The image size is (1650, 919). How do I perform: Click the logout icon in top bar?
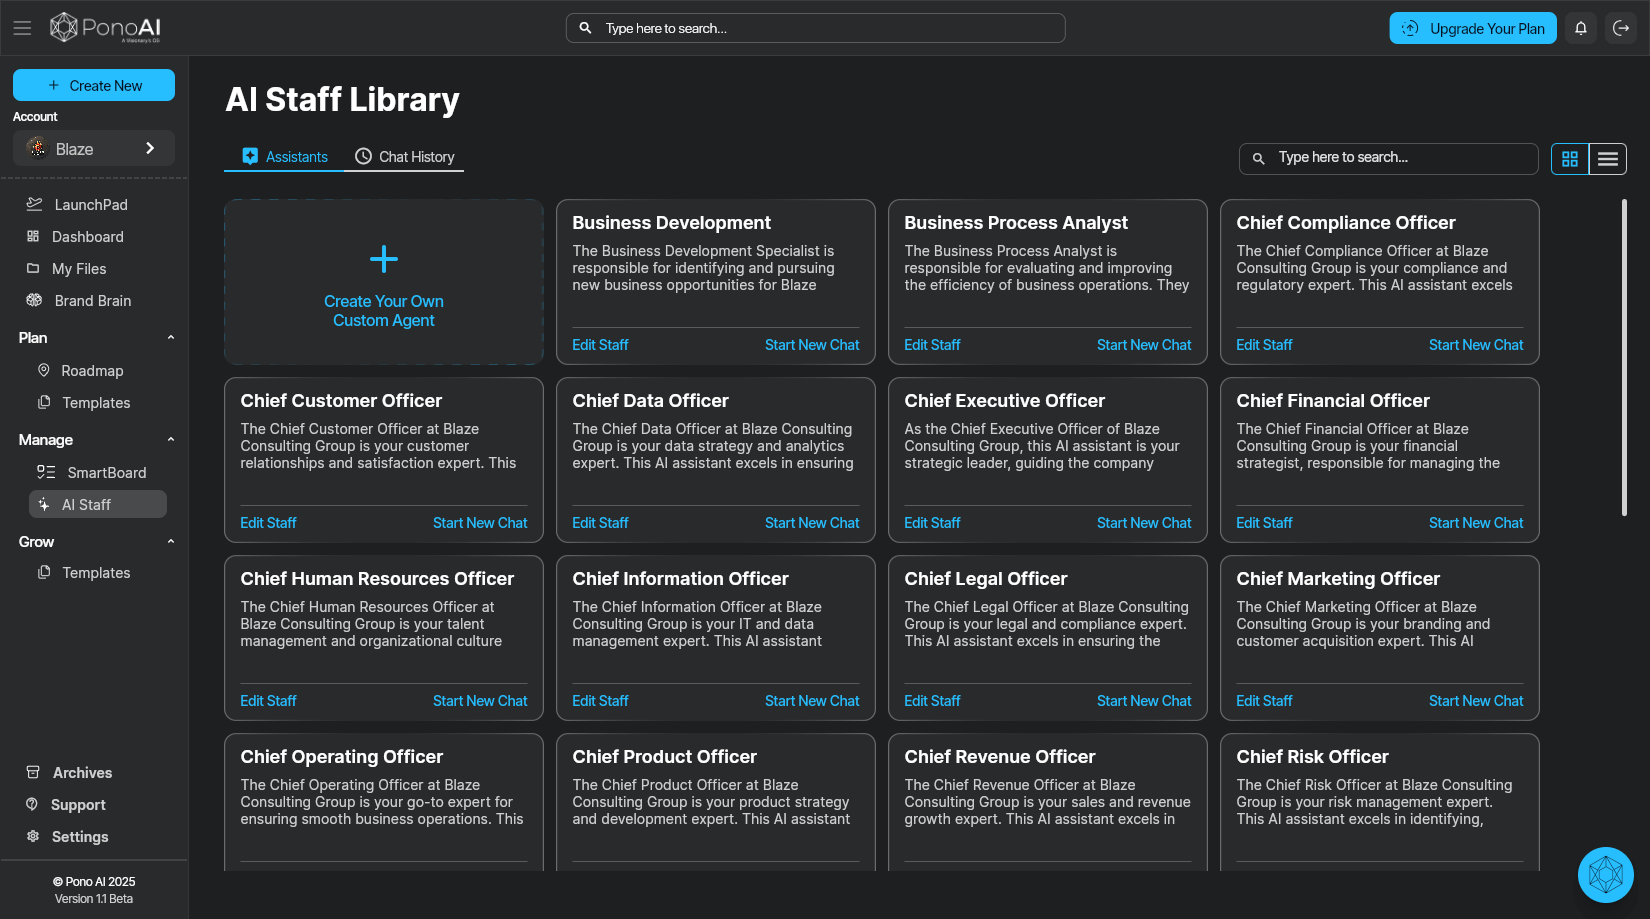tap(1621, 28)
